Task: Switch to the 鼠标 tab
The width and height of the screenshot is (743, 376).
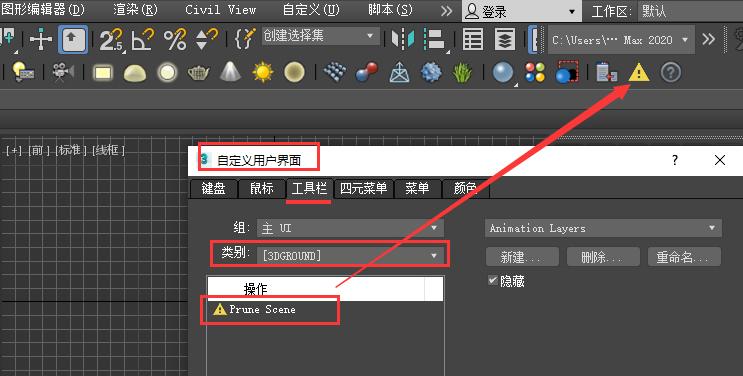Action: [x=262, y=189]
